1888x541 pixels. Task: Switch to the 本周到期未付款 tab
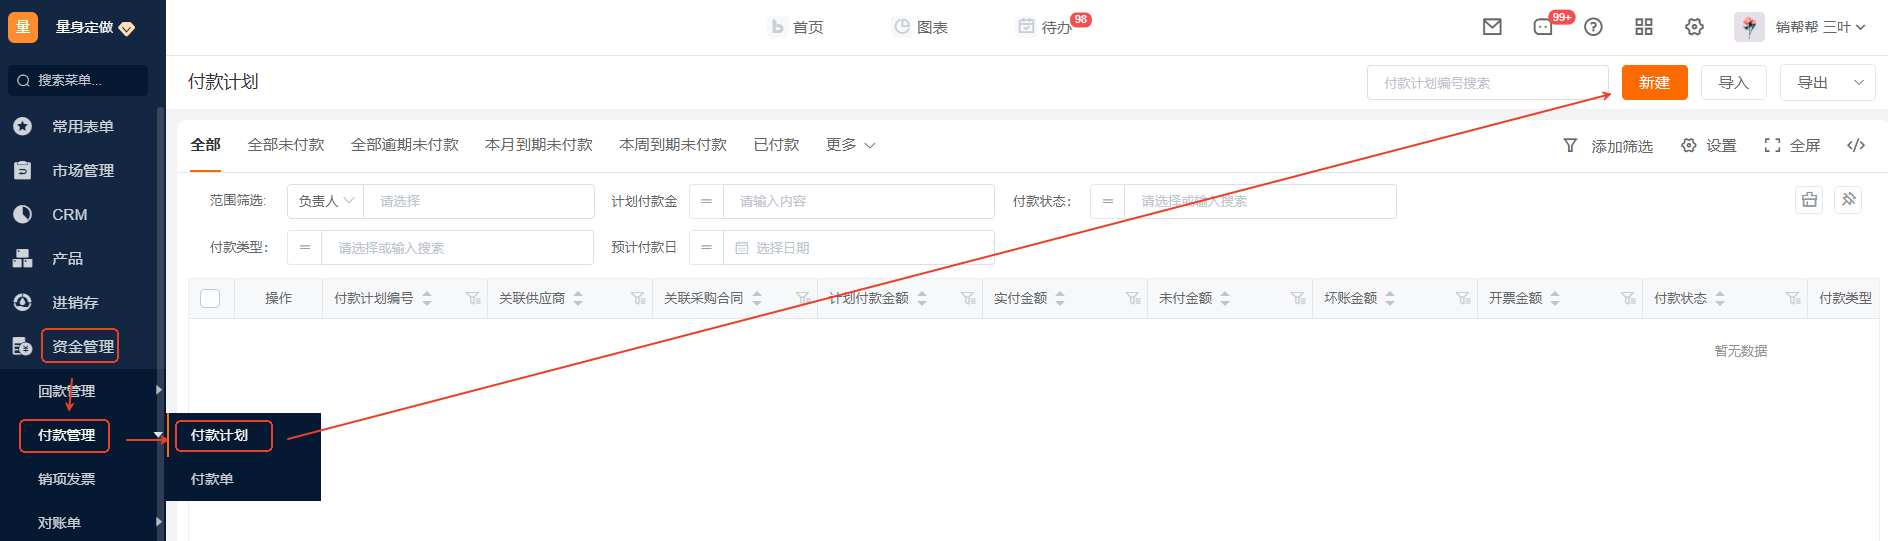(673, 145)
